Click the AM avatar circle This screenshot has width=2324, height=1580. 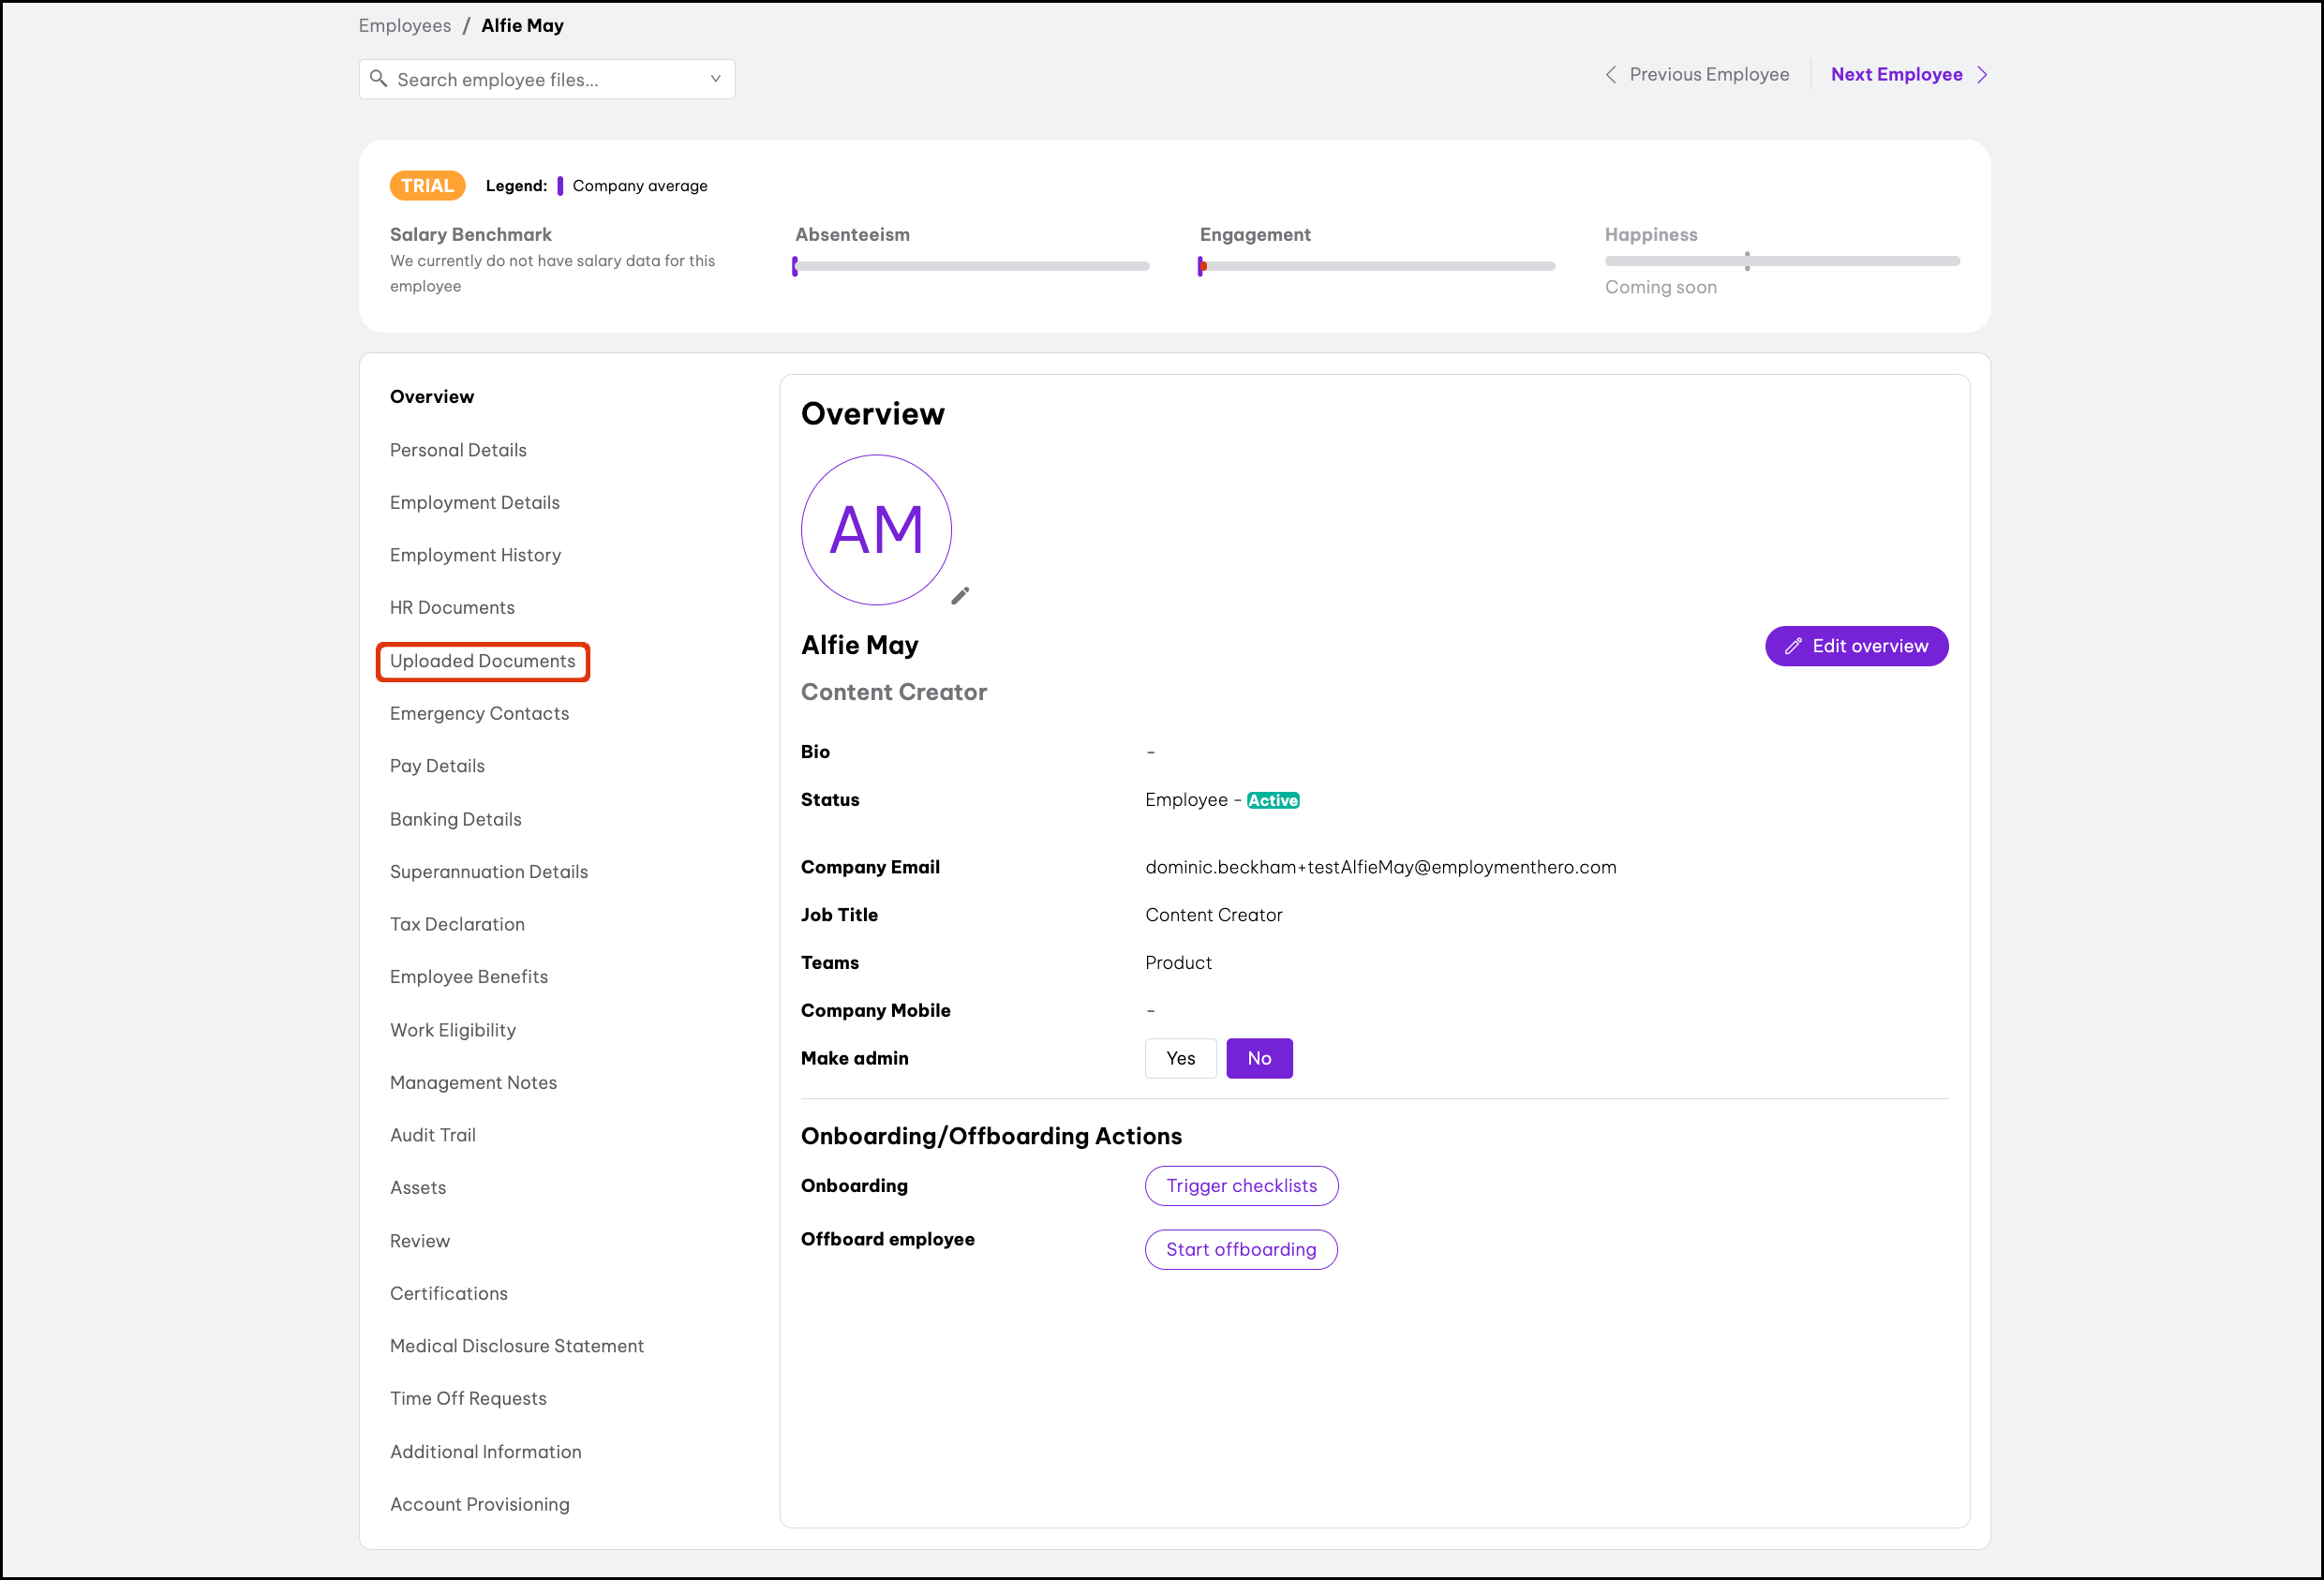(876, 530)
